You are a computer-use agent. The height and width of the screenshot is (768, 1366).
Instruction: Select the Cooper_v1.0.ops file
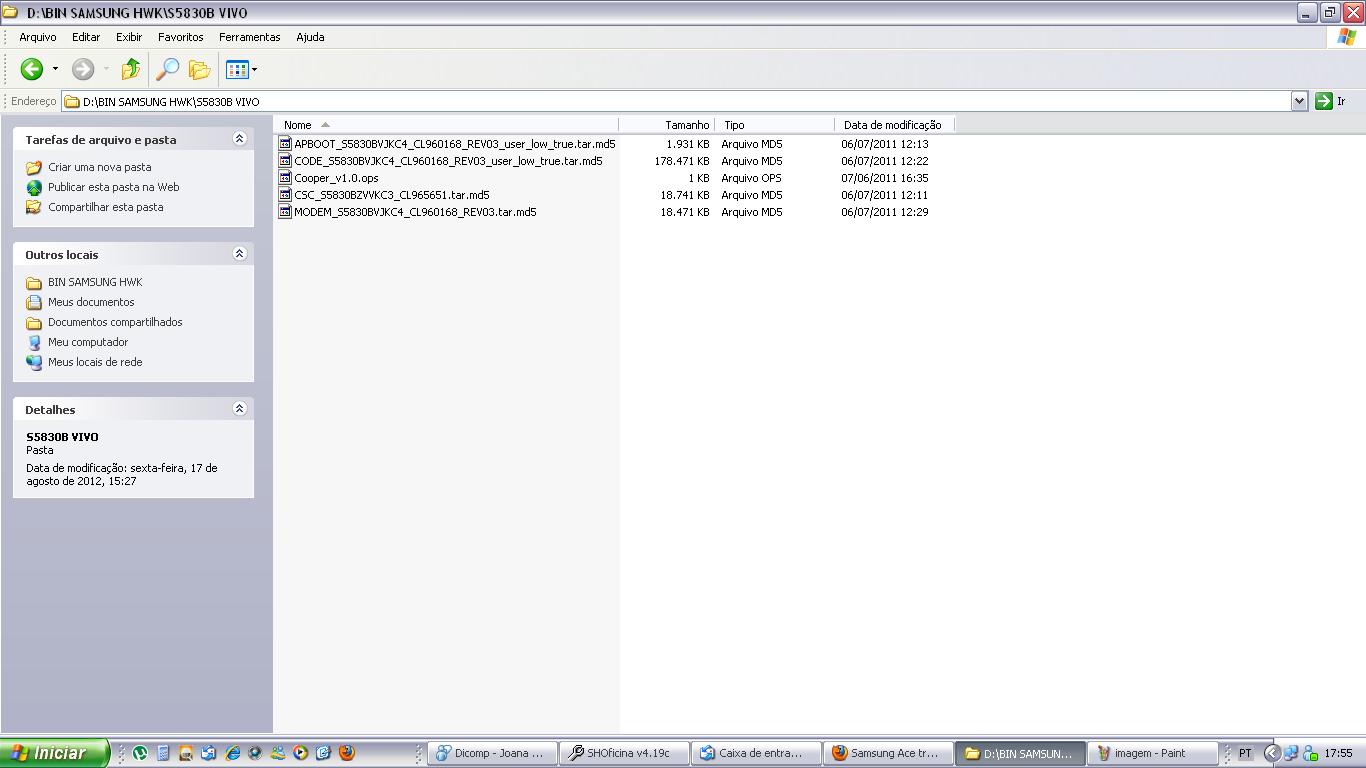pyautogui.click(x=336, y=178)
